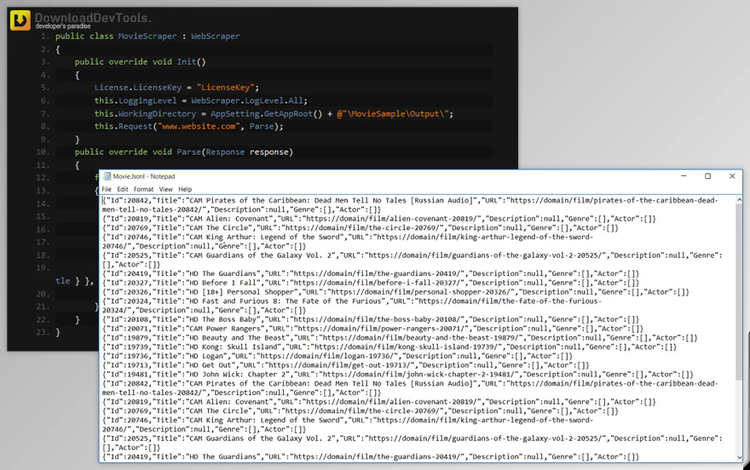The image size is (750, 470).
Task: Open the Help menu in Notepad
Action: point(185,189)
